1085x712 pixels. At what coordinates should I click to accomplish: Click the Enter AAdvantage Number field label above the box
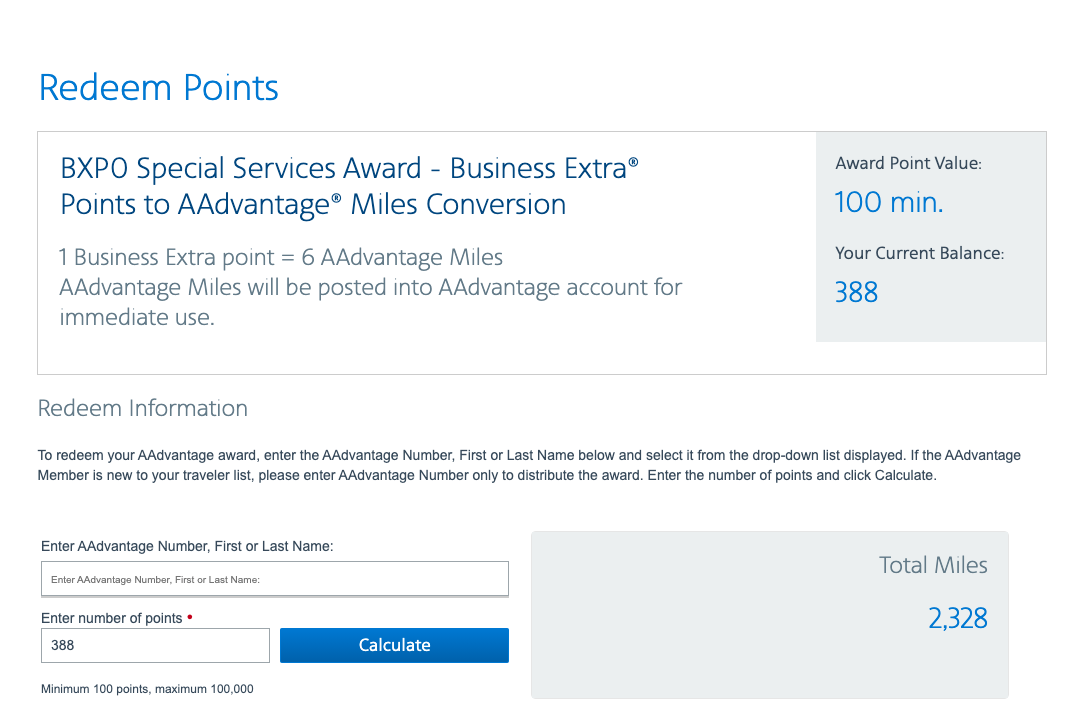pos(187,546)
